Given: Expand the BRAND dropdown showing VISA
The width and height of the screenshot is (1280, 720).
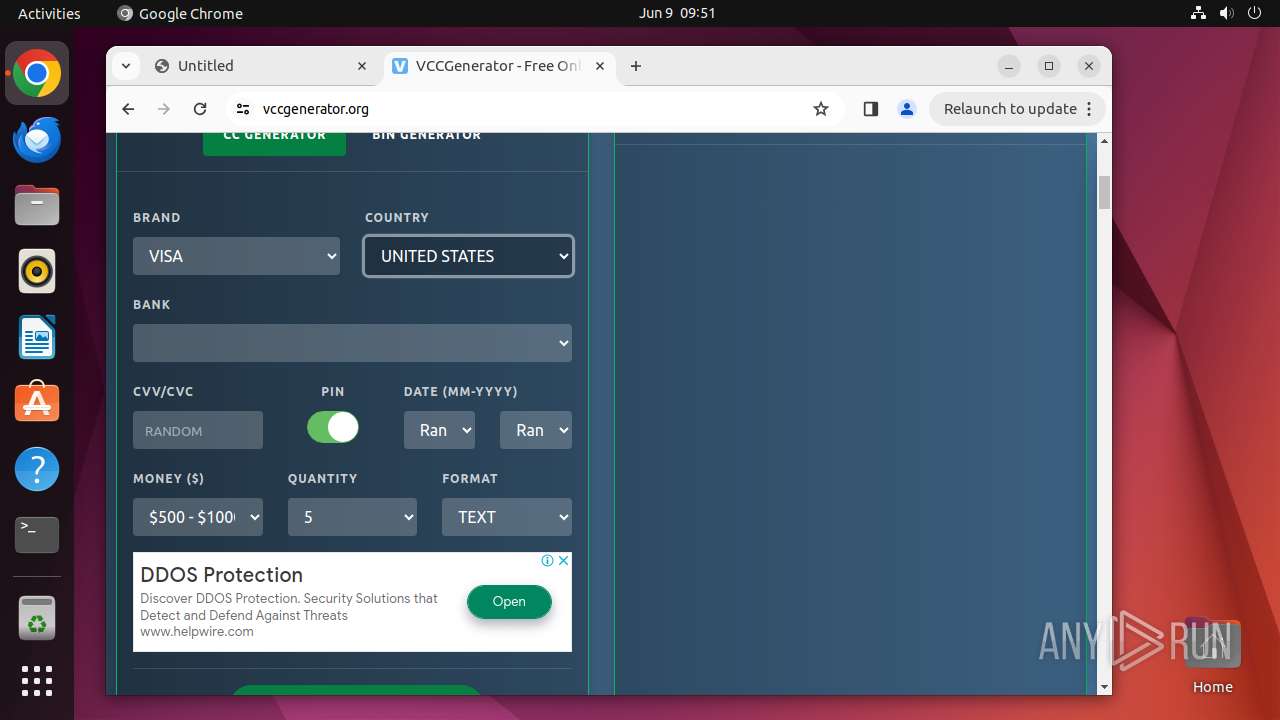Looking at the screenshot, I should point(236,256).
